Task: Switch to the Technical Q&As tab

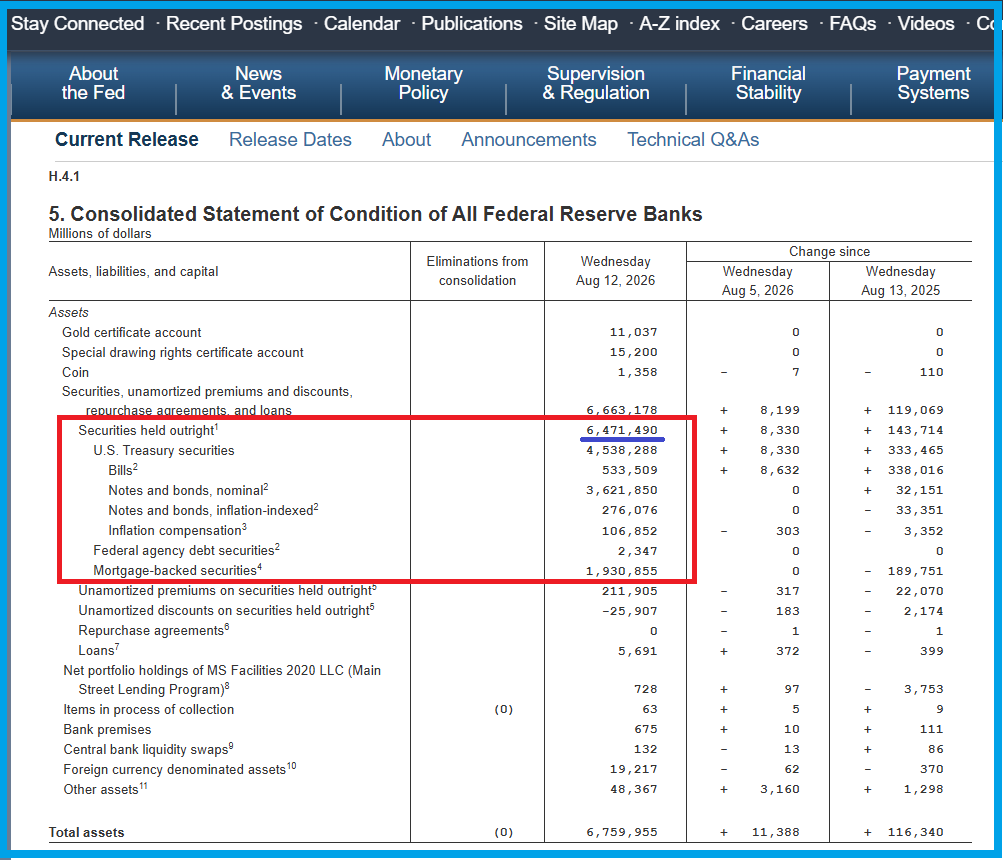Action: 693,139
